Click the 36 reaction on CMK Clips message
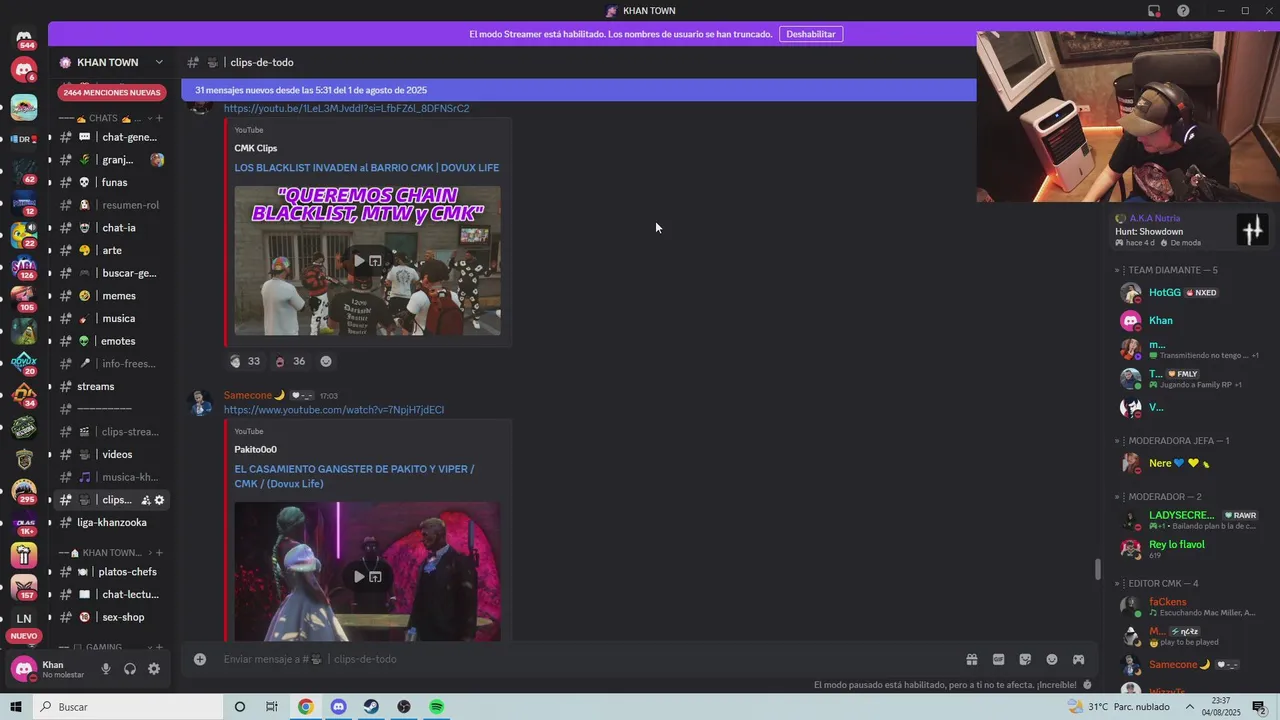 click(290, 361)
